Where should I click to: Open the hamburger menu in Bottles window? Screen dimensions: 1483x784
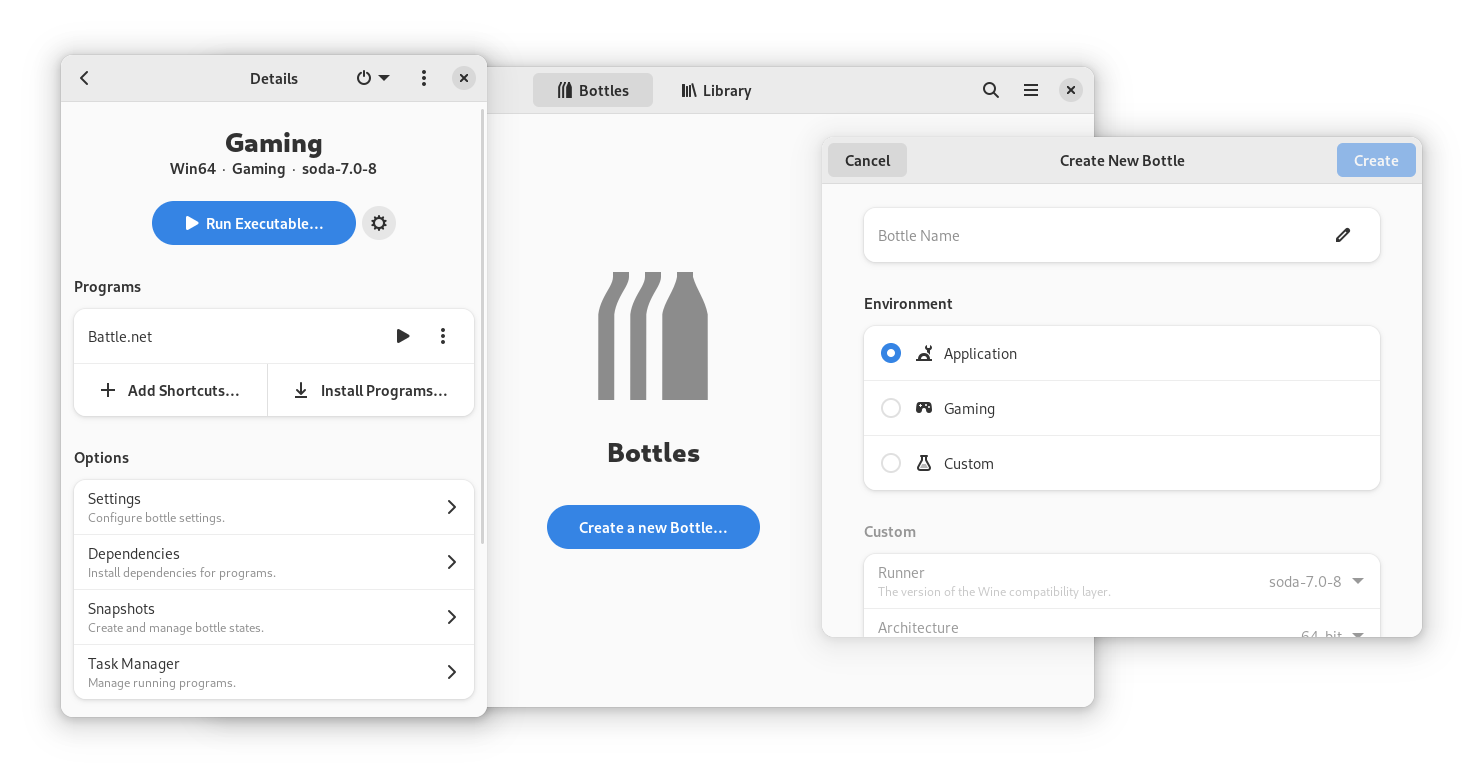(1031, 90)
